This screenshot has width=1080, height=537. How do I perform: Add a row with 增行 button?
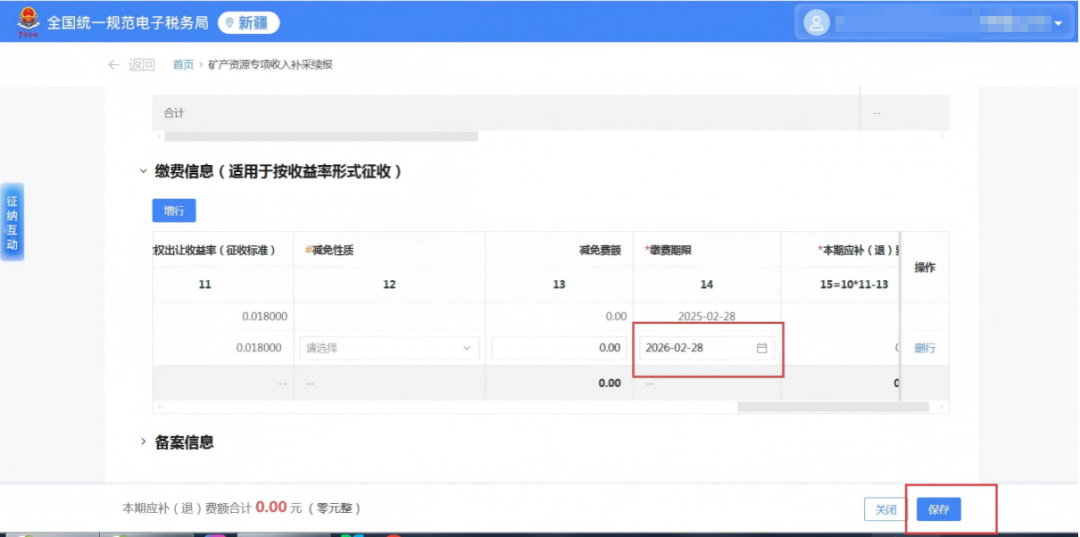click(x=174, y=211)
